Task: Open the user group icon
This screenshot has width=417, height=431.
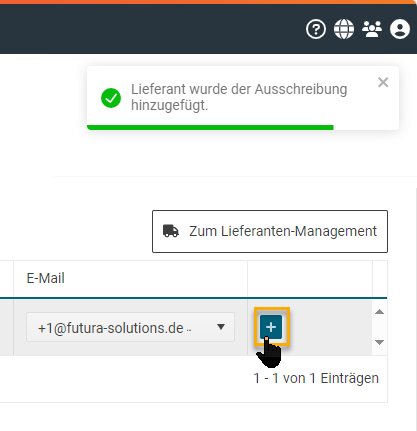Action: (372, 29)
